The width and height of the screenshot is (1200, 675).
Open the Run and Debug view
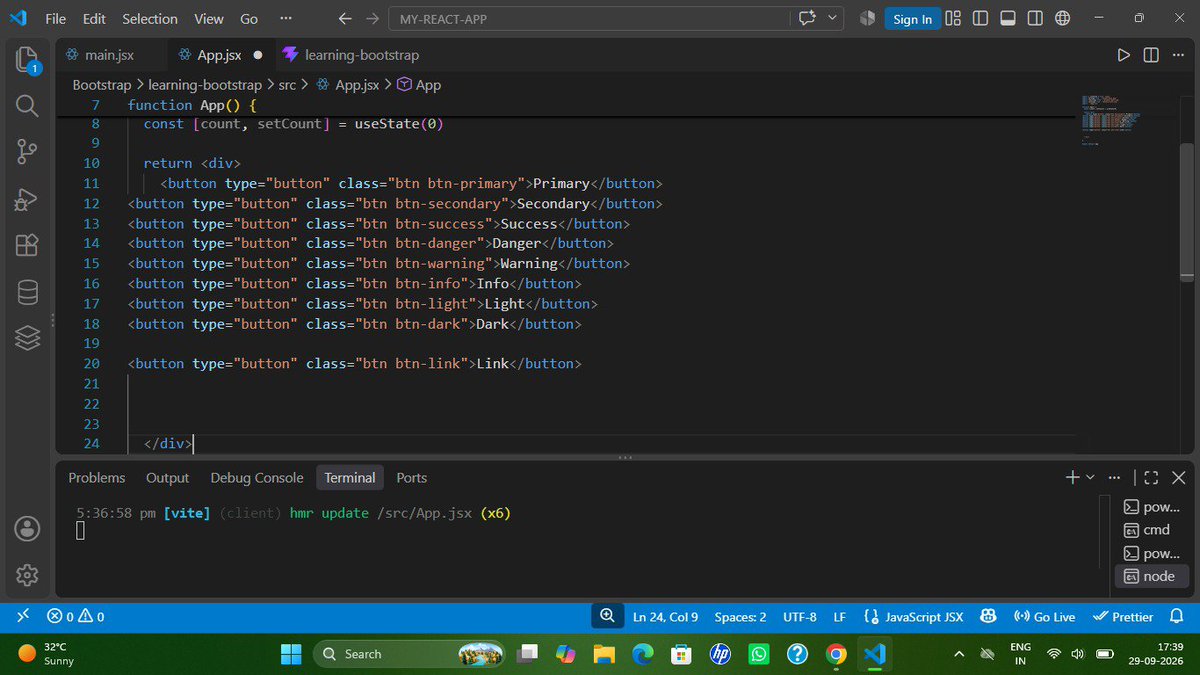tap(27, 199)
